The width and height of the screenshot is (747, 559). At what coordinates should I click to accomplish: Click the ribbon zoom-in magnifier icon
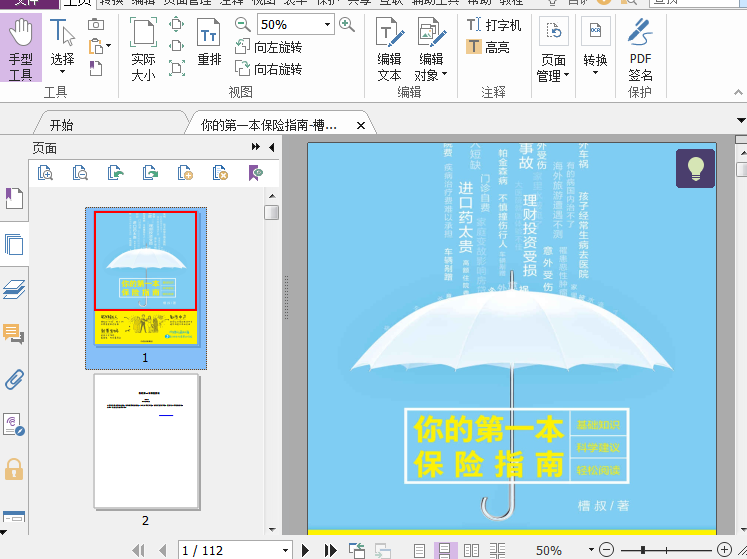[x=347, y=24]
